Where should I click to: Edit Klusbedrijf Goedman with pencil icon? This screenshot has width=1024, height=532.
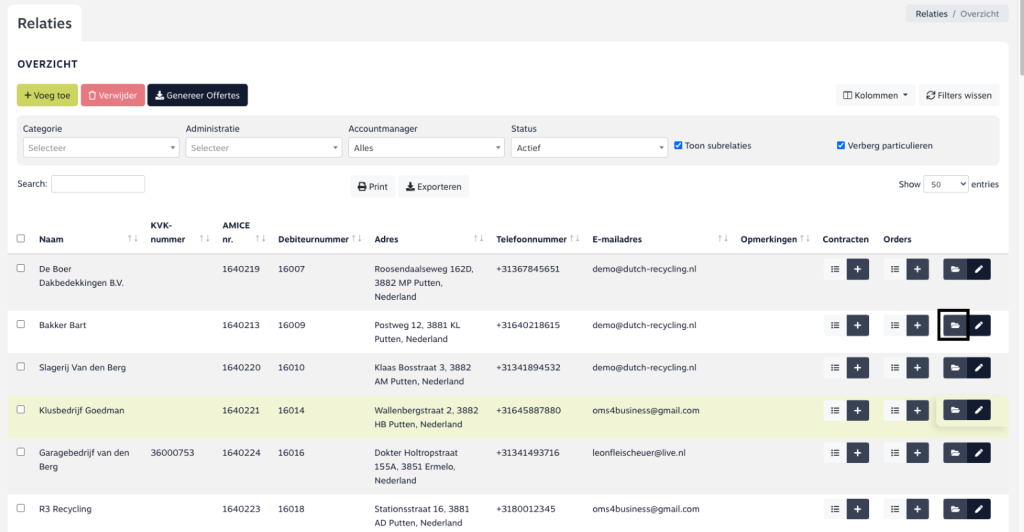click(x=979, y=410)
